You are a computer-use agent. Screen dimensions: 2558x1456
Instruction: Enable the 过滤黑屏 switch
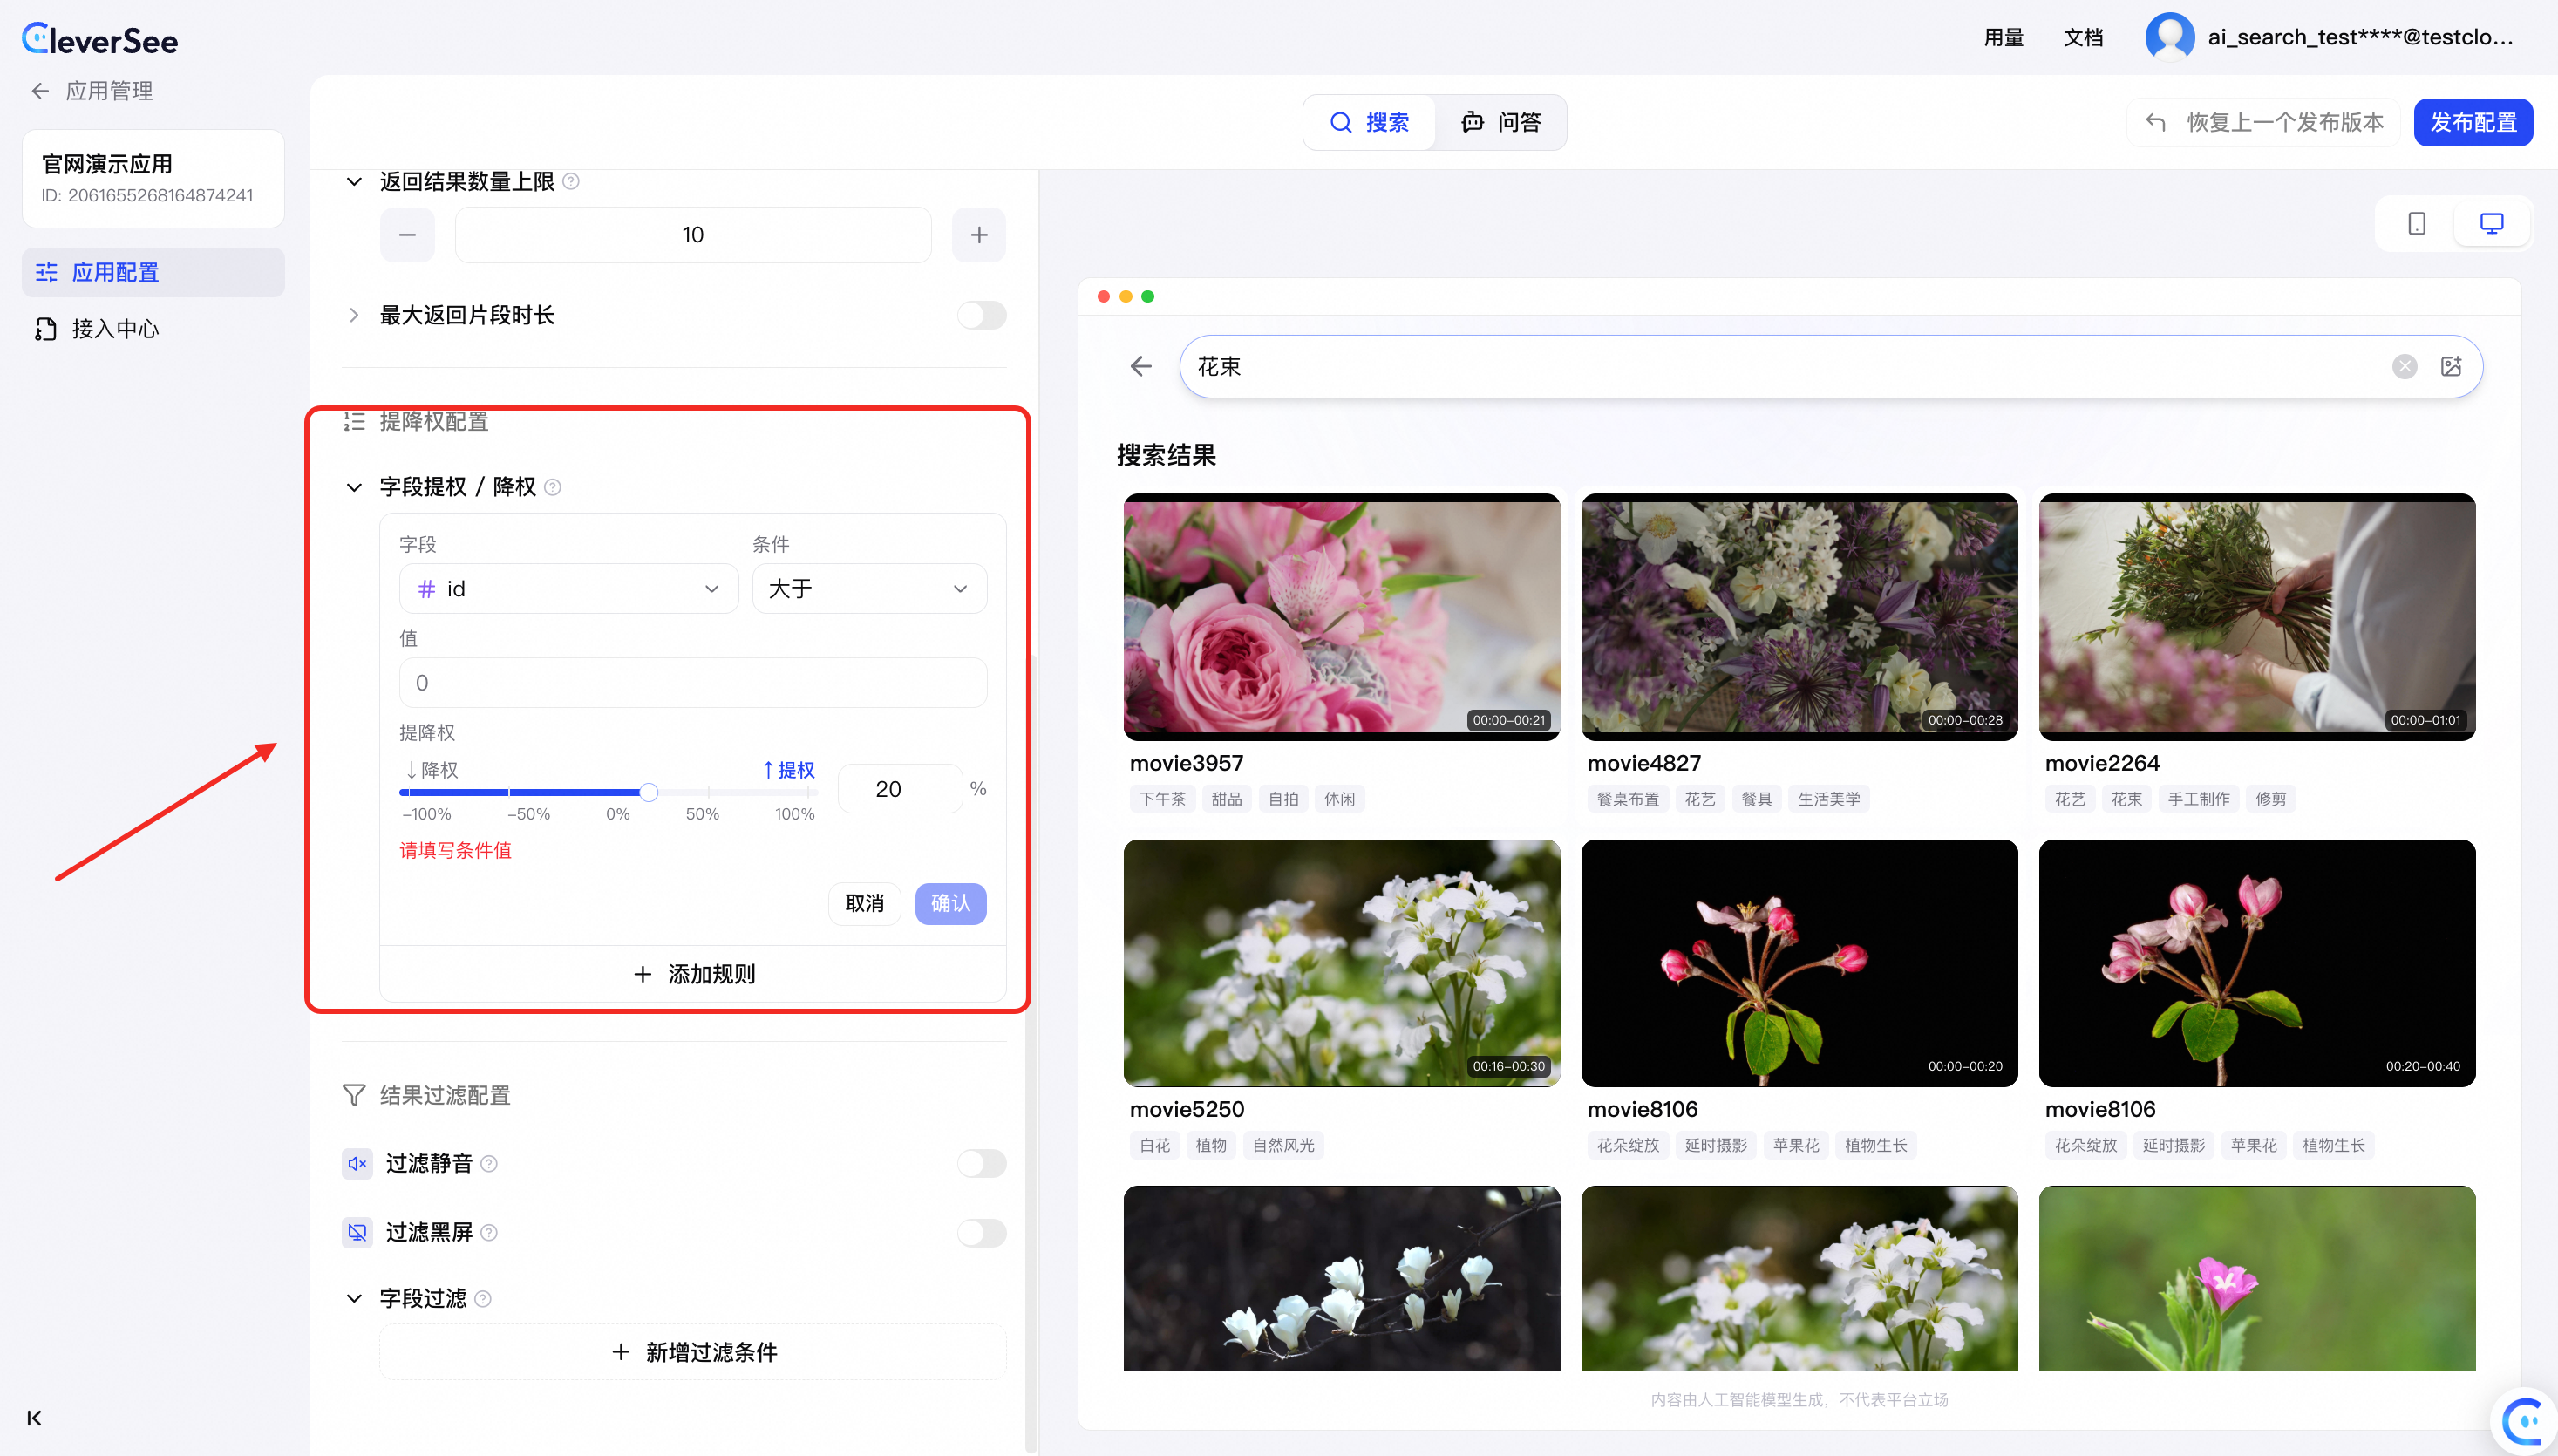981,1232
